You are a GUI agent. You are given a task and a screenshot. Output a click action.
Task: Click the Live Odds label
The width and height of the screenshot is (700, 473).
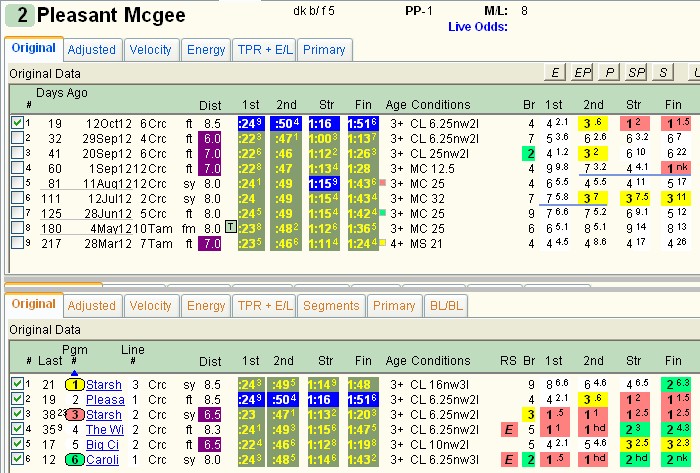pyautogui.click(x=478, y=27)
